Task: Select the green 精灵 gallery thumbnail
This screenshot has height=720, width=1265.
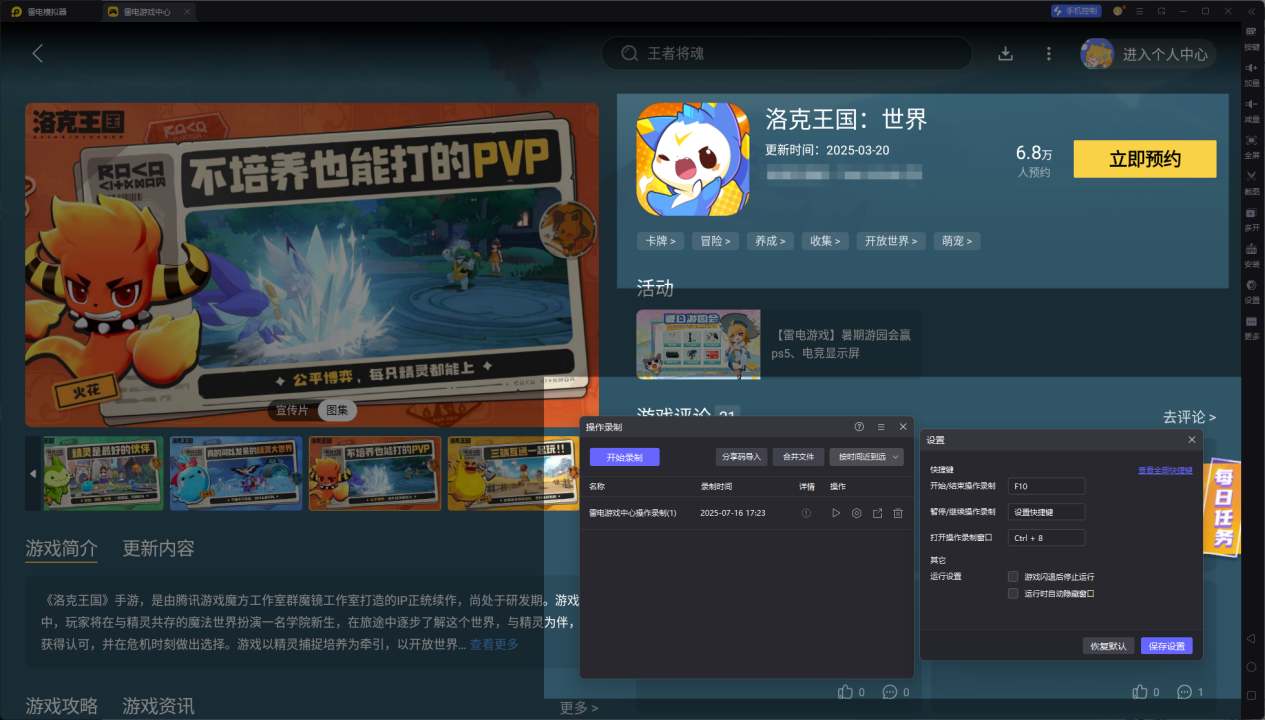Action: [103, 473]
